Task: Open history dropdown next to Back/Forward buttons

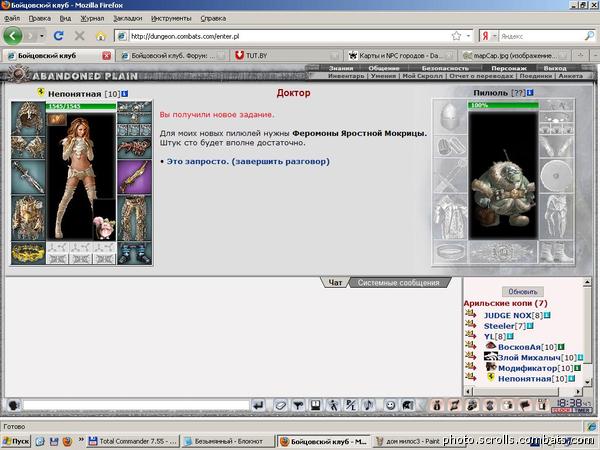Action: pos(42,36)
